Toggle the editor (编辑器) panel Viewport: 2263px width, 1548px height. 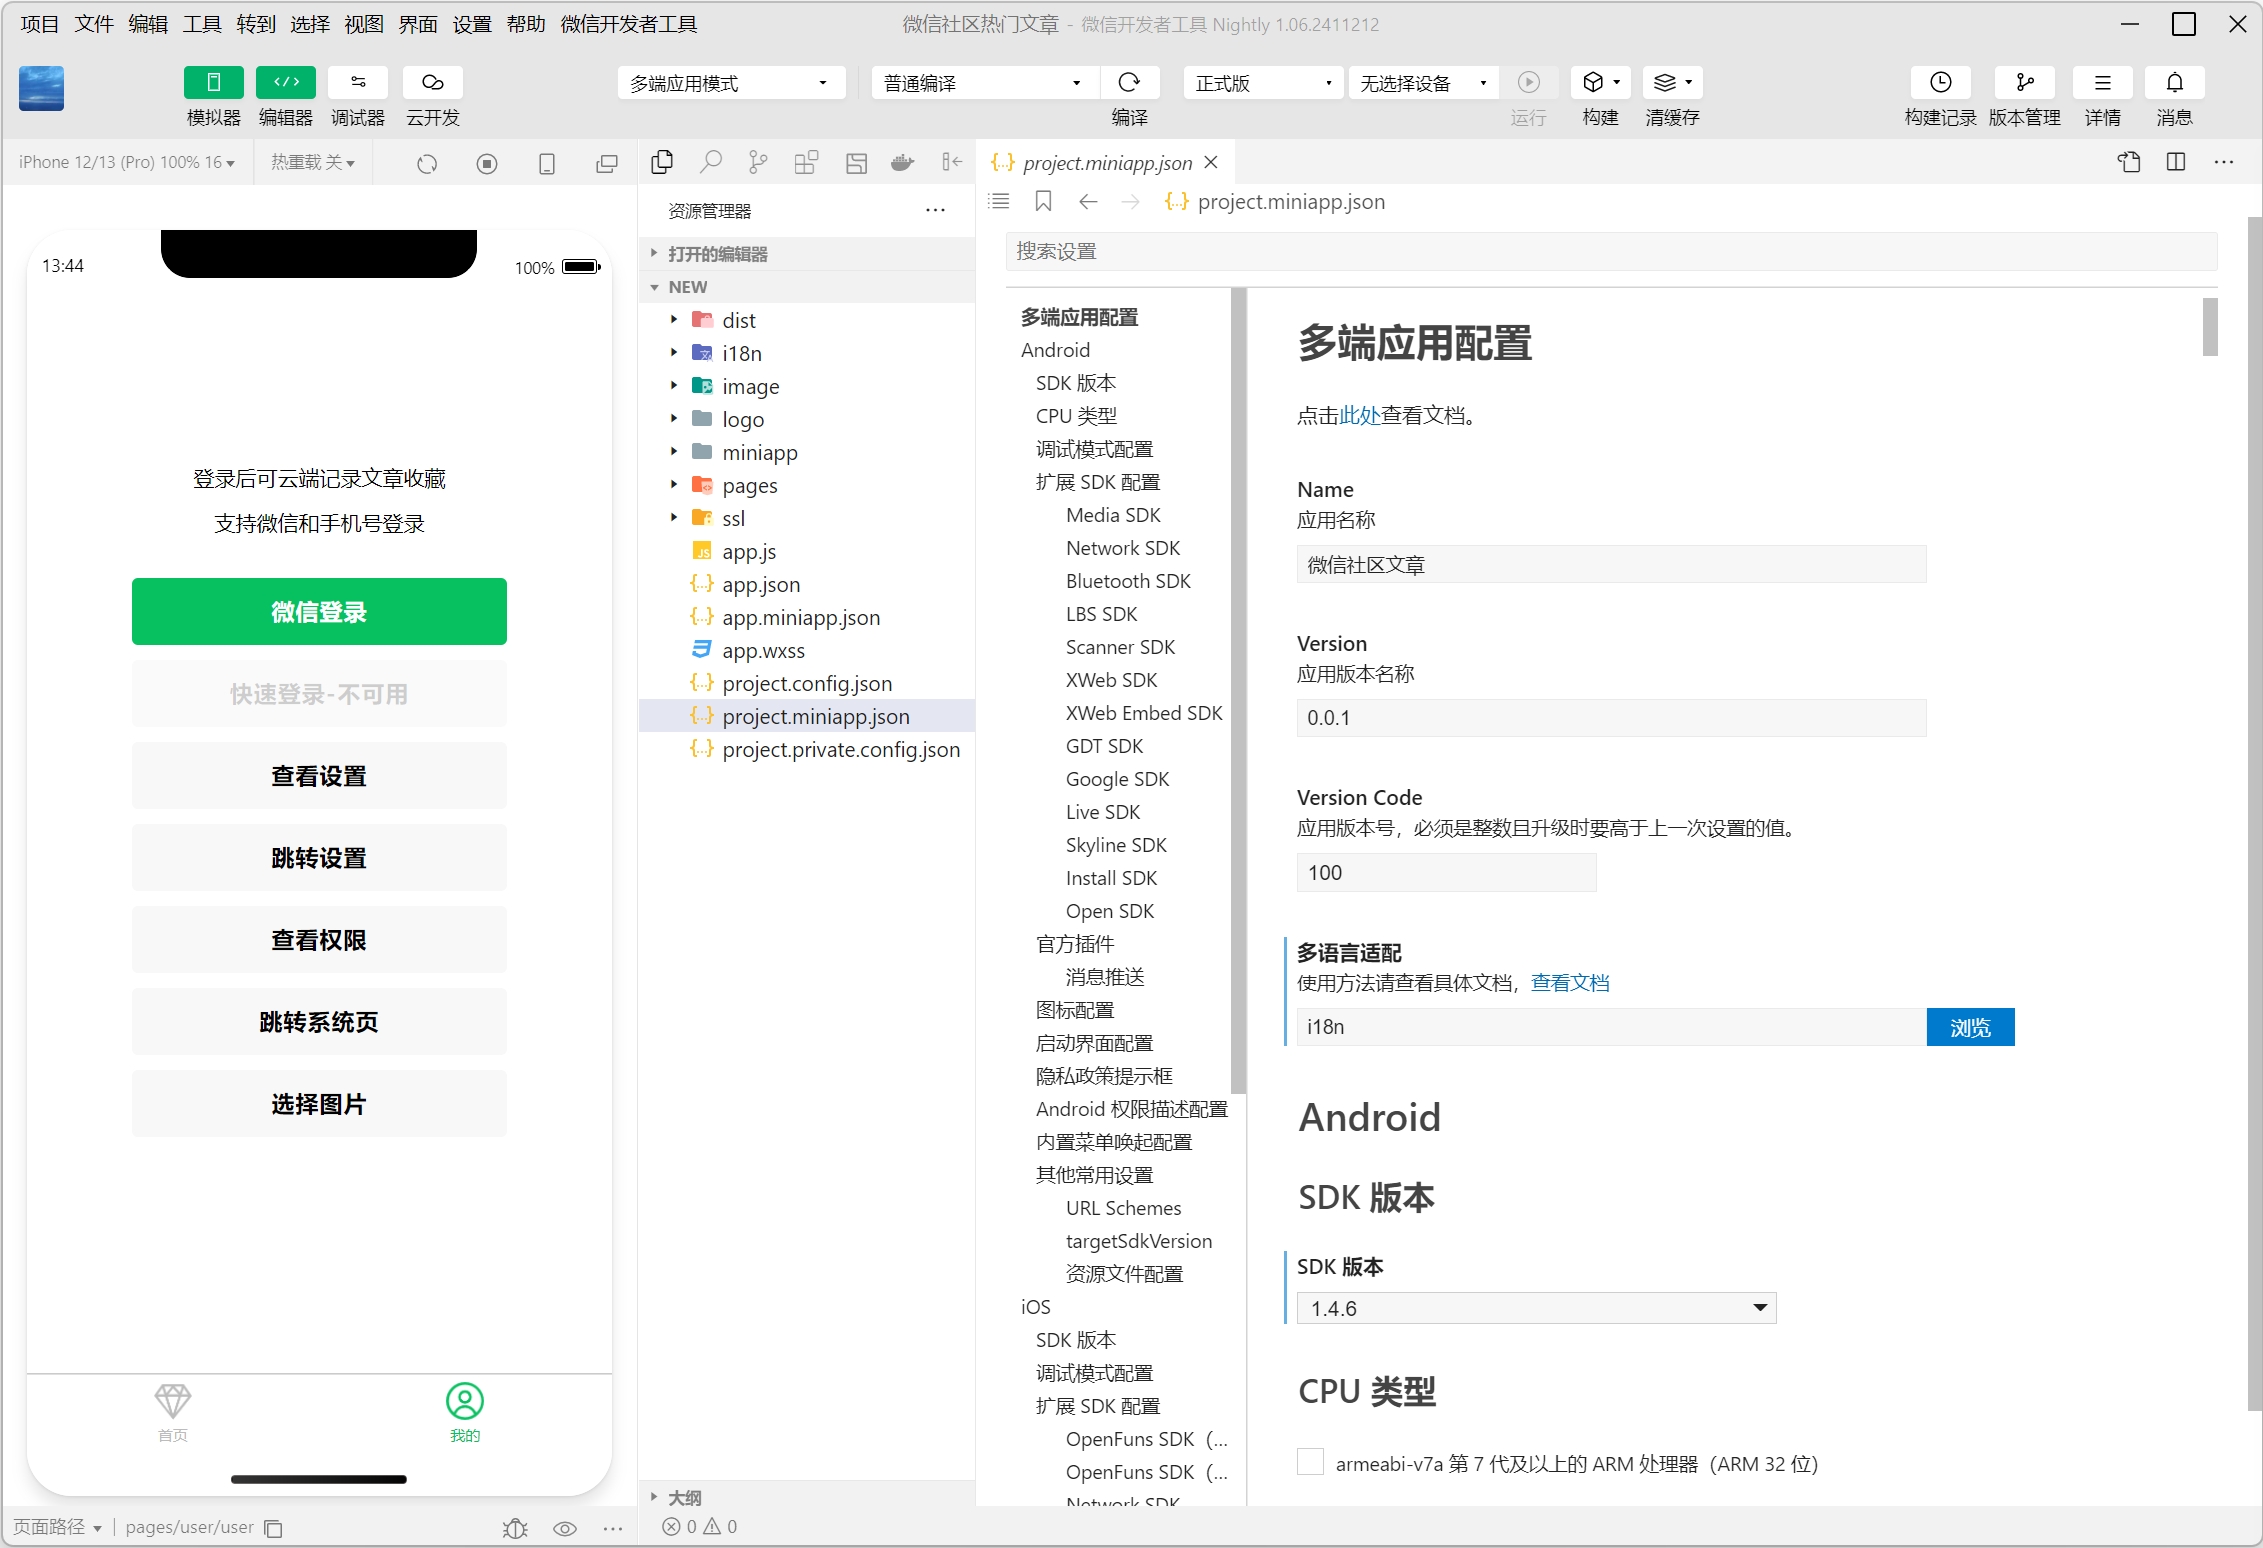tap(286, 82)
